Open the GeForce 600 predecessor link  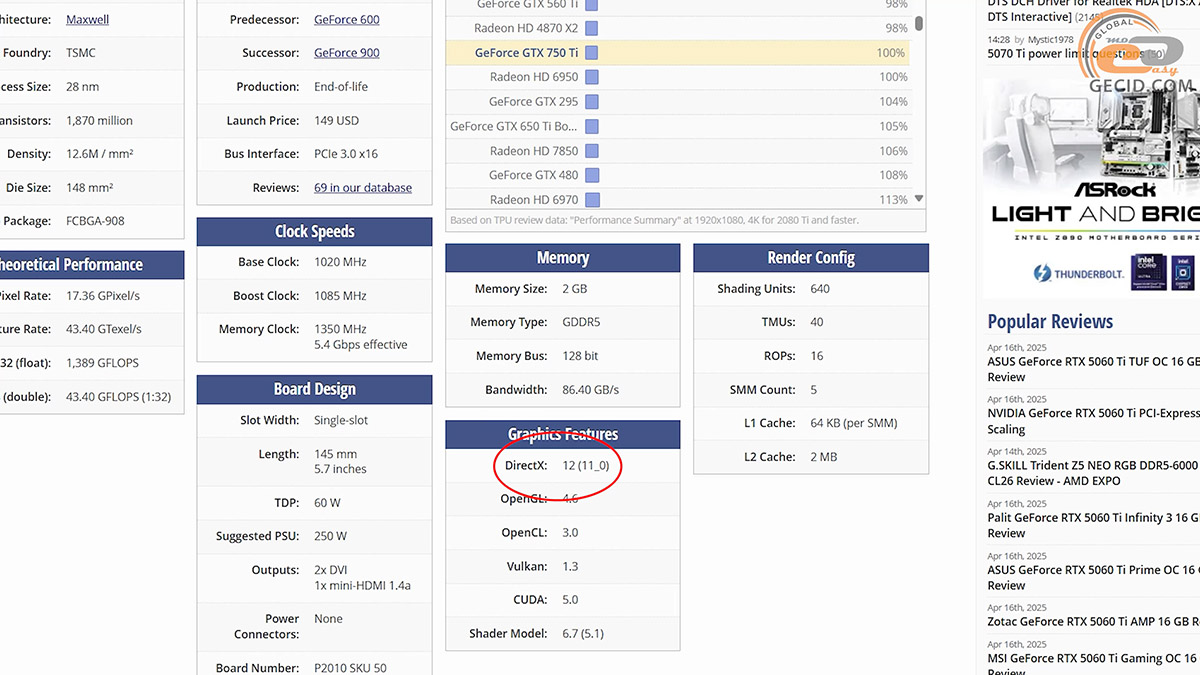coord(346,19)
